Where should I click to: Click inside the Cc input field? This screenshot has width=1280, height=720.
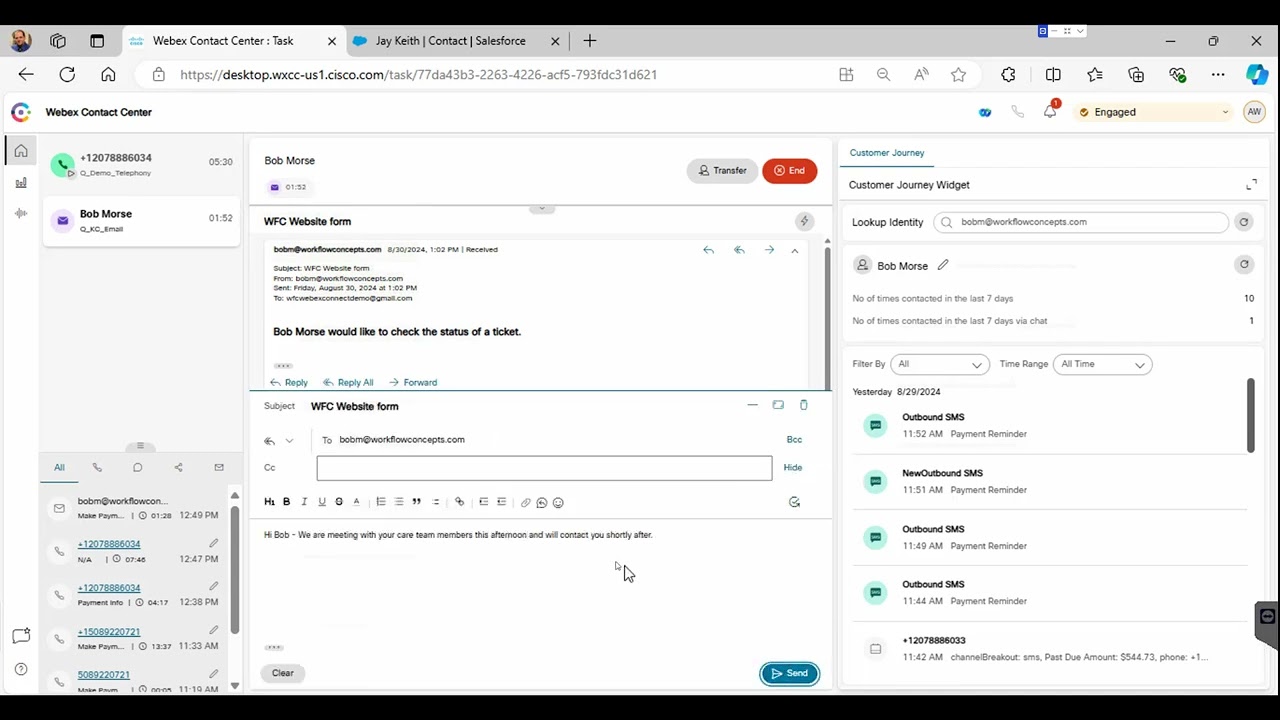(544, 468)
